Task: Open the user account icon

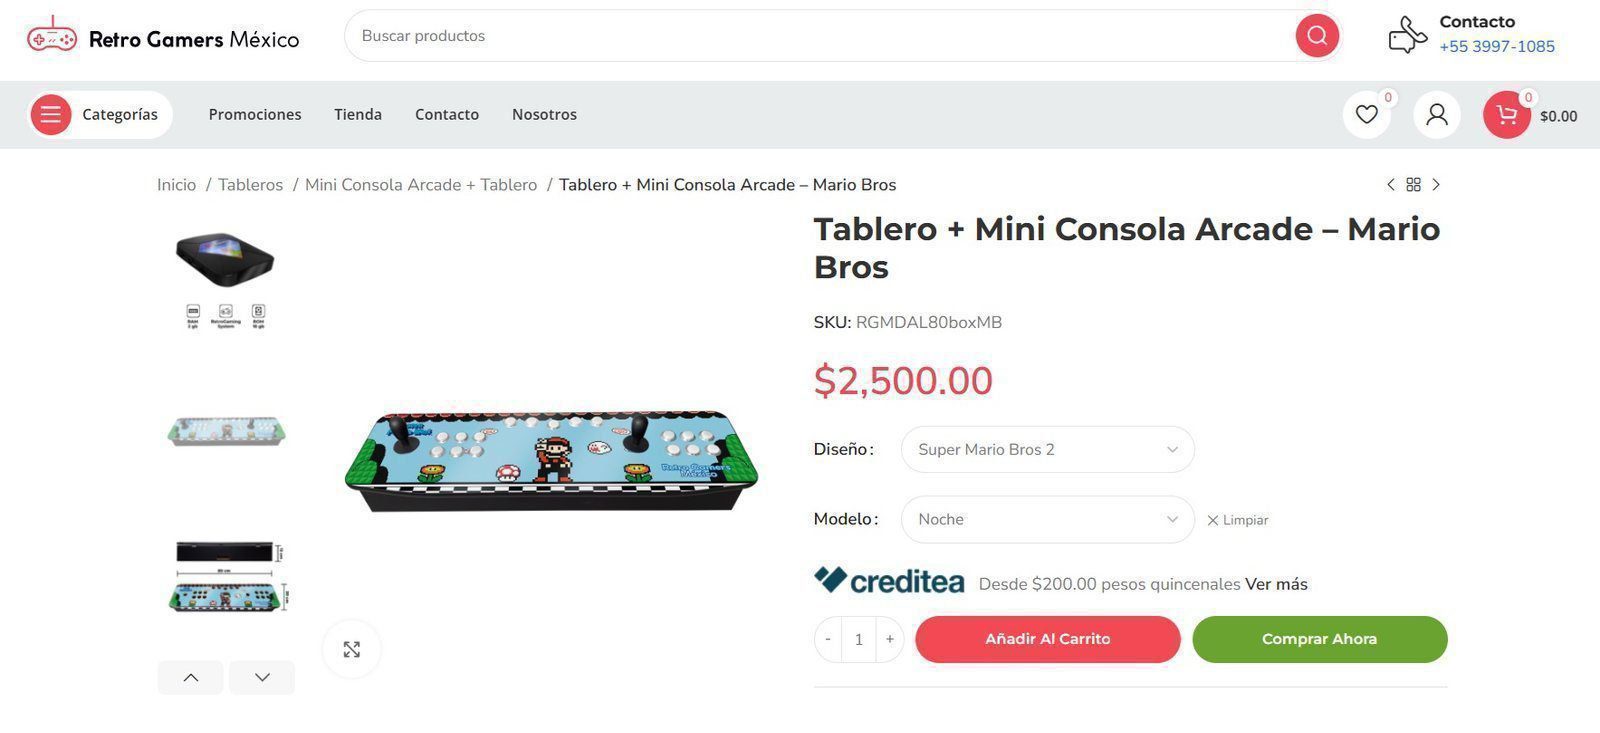Action: (x=1436, y=115)
